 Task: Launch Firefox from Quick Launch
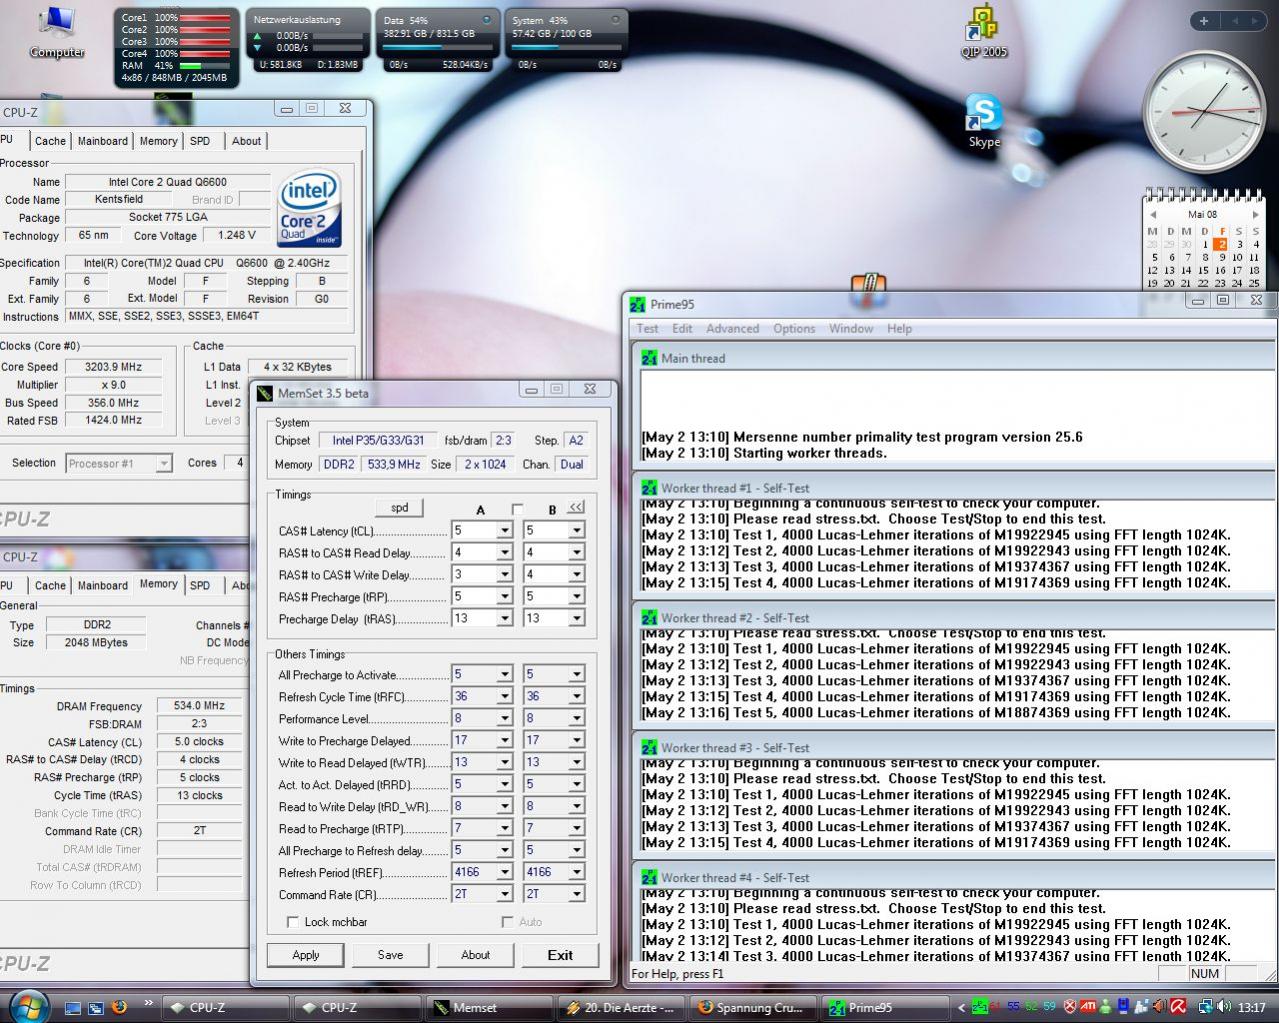tap(120, 1007)
